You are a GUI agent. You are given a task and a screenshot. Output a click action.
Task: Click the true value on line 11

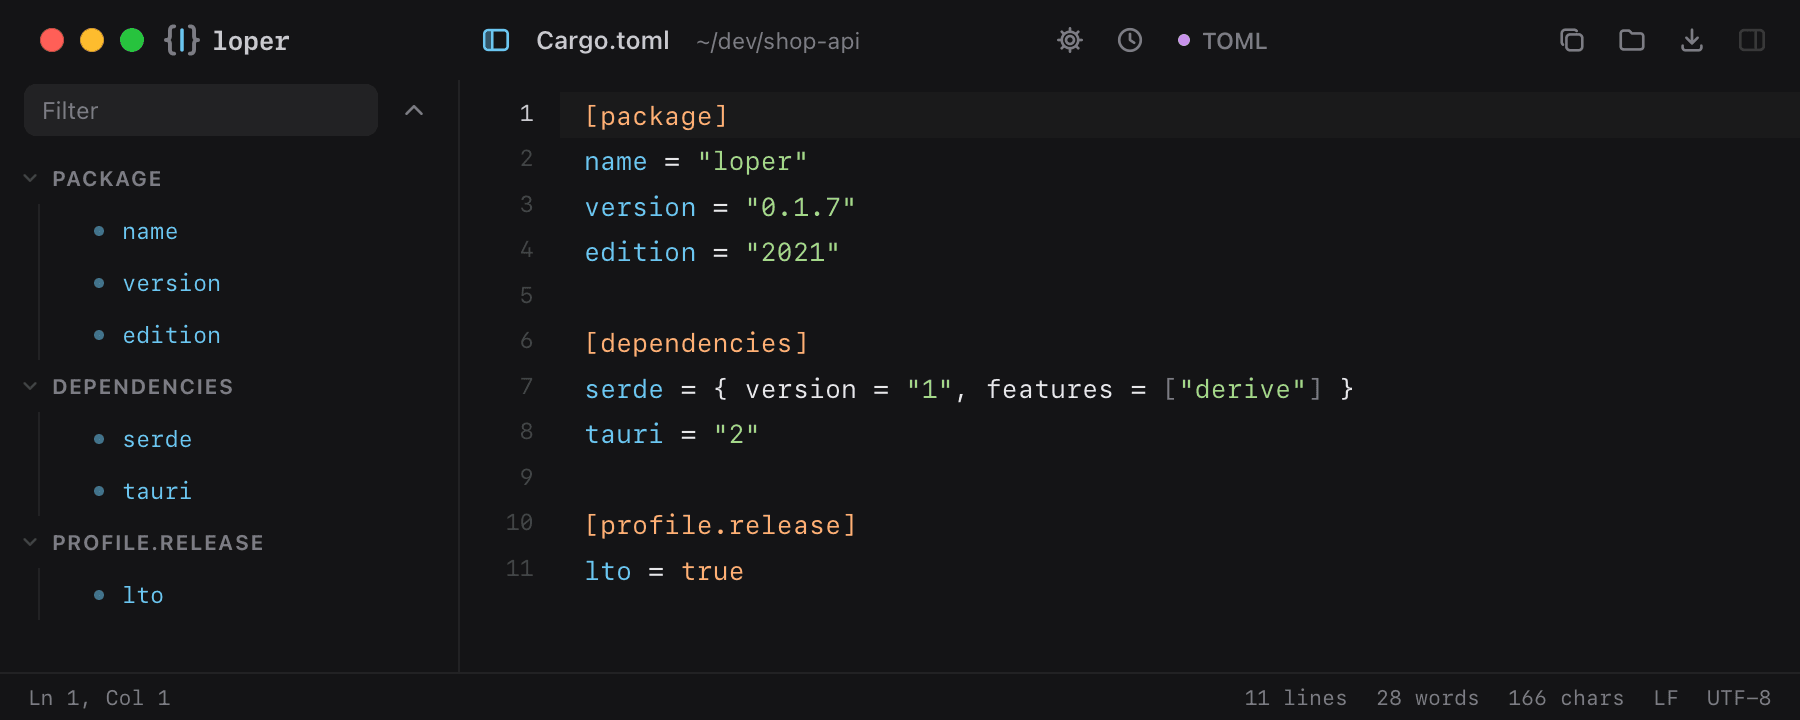[712, 571]
